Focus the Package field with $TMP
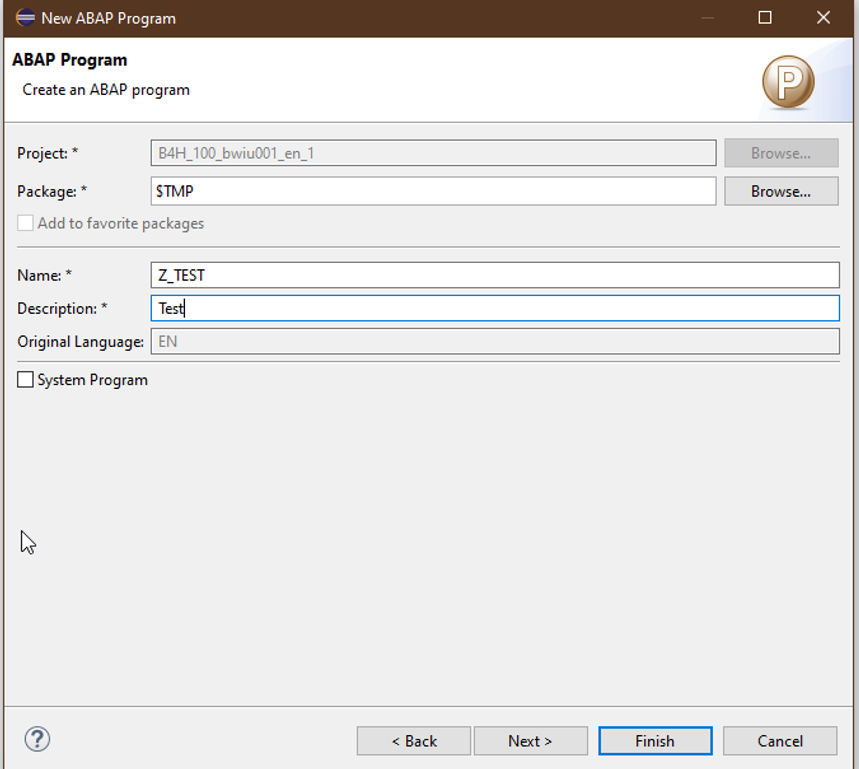The width and height of the screenshot is (859, 769). click(x=433, y=191)
